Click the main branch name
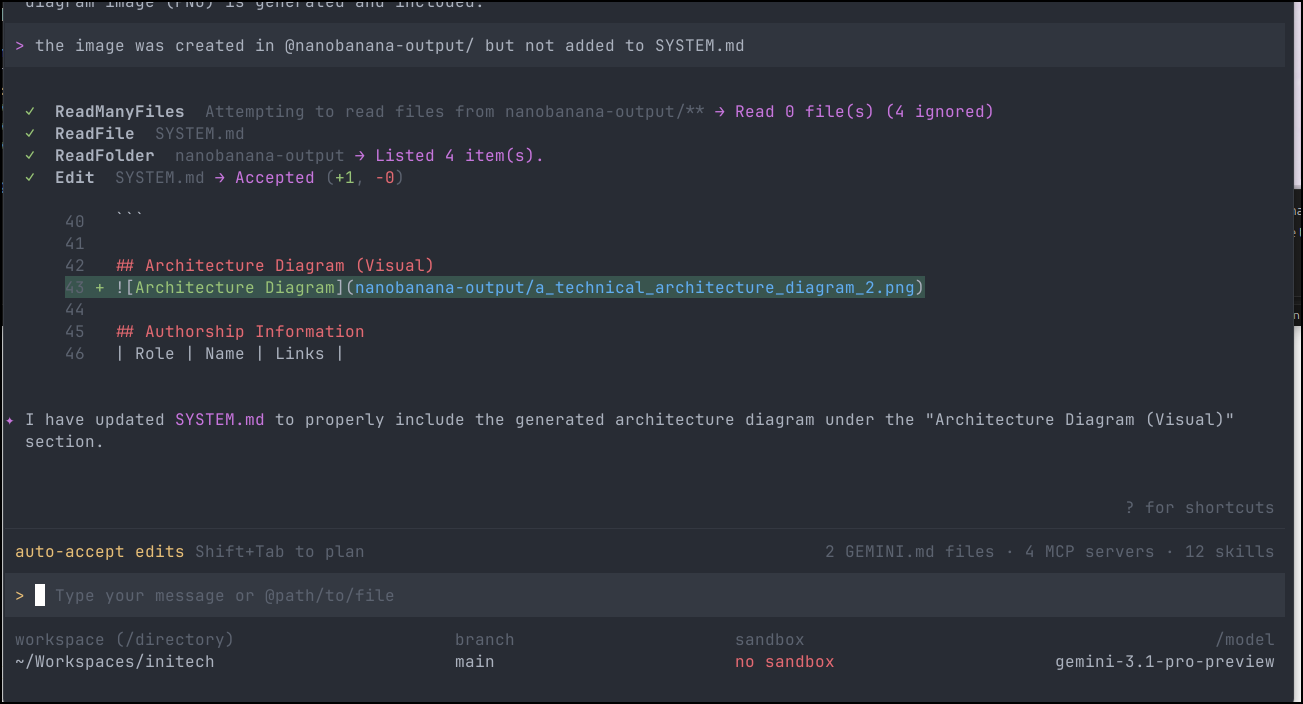The height and width of the screenshot is (704, 1303). 474,662
